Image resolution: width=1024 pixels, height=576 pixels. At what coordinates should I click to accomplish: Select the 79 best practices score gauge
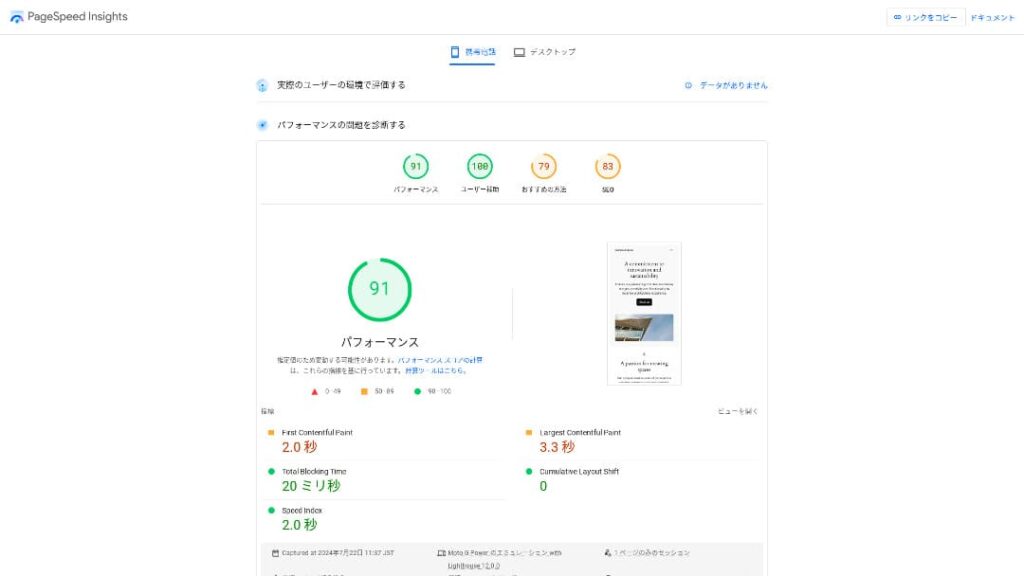pyautogui.click(x=544, y=167)
